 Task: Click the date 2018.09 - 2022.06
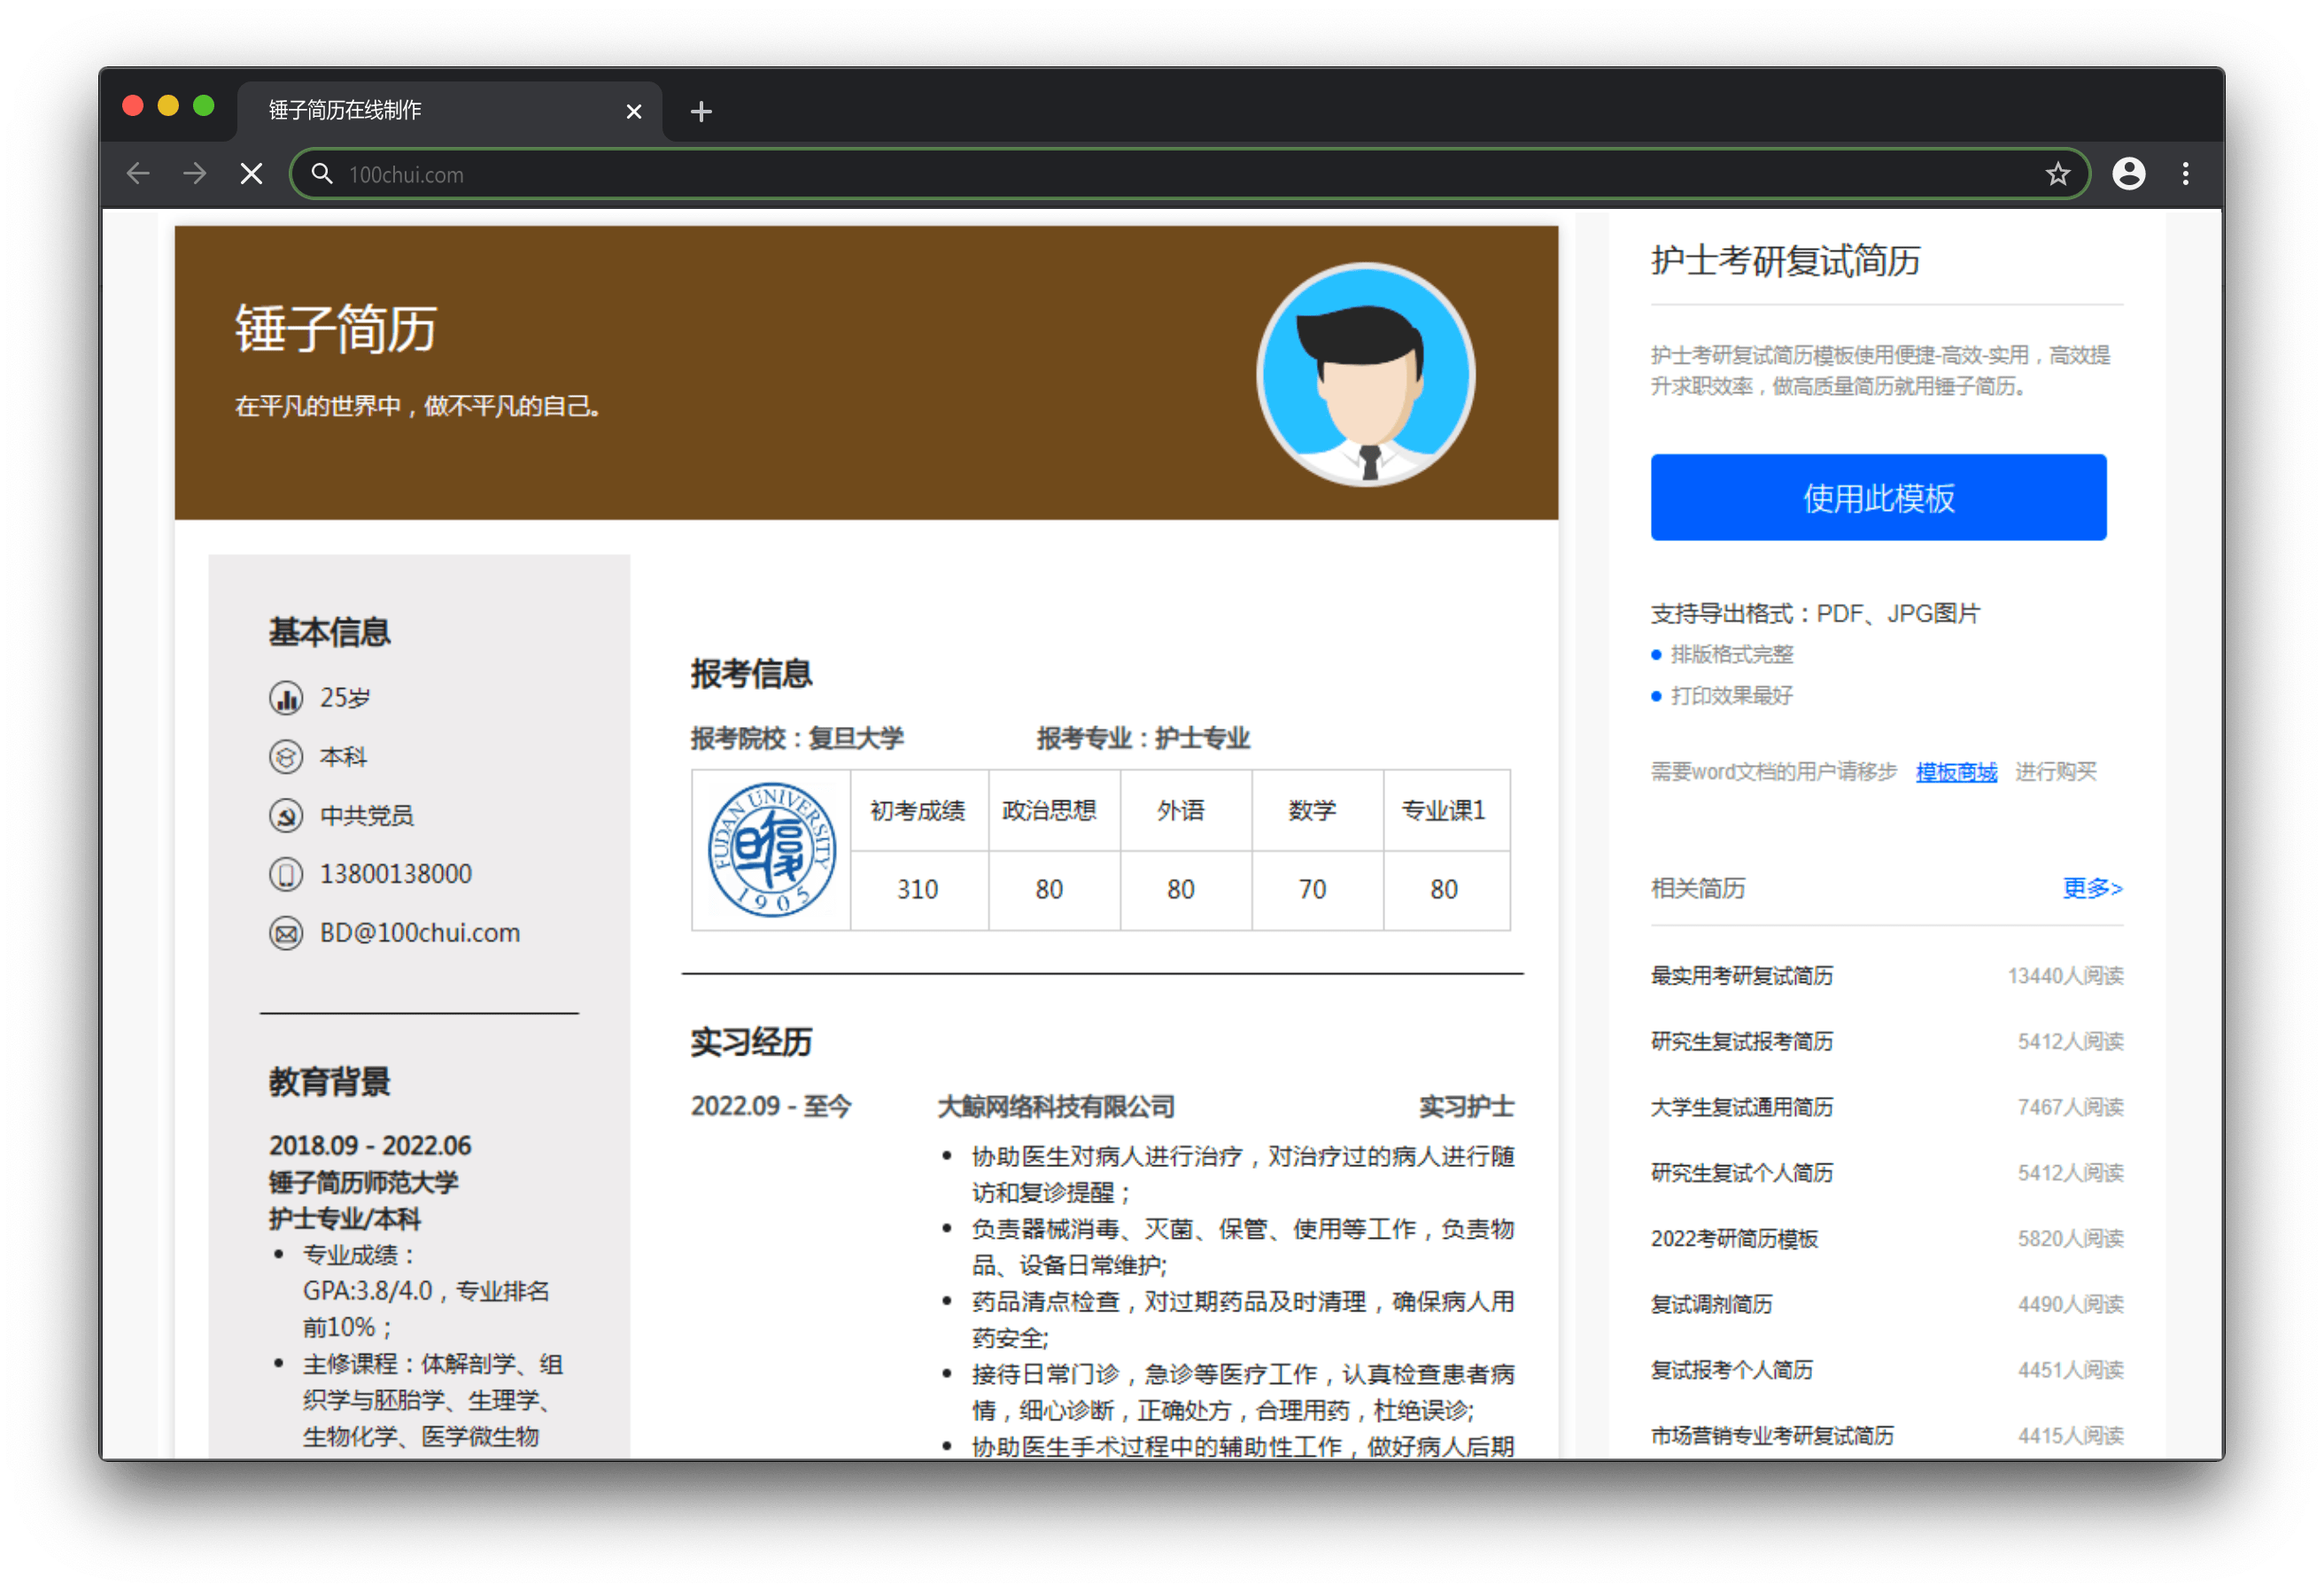[x=369, y=1146]
